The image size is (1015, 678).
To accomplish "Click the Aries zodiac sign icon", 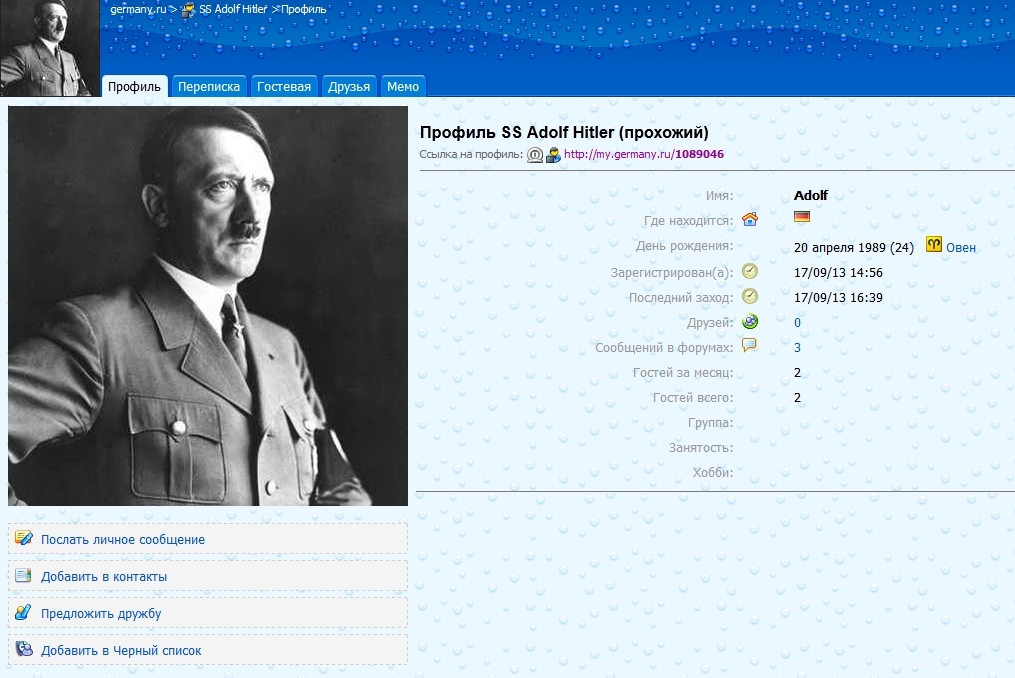I will tap(933, 244).
